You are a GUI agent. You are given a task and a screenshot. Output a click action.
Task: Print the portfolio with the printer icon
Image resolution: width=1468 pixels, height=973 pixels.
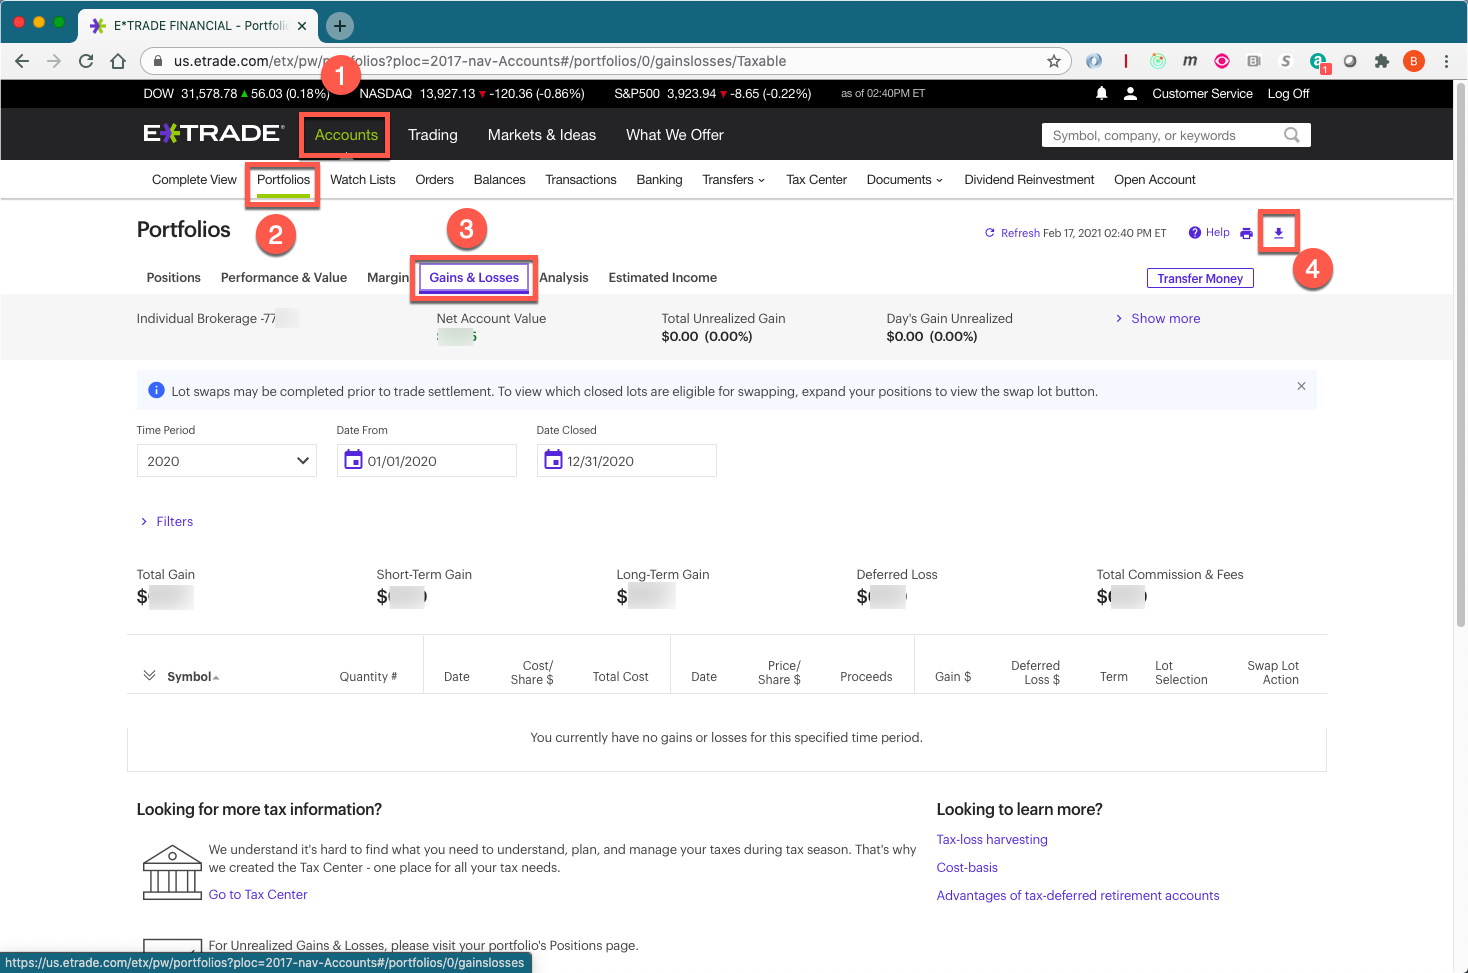[x=1246, y=233]
